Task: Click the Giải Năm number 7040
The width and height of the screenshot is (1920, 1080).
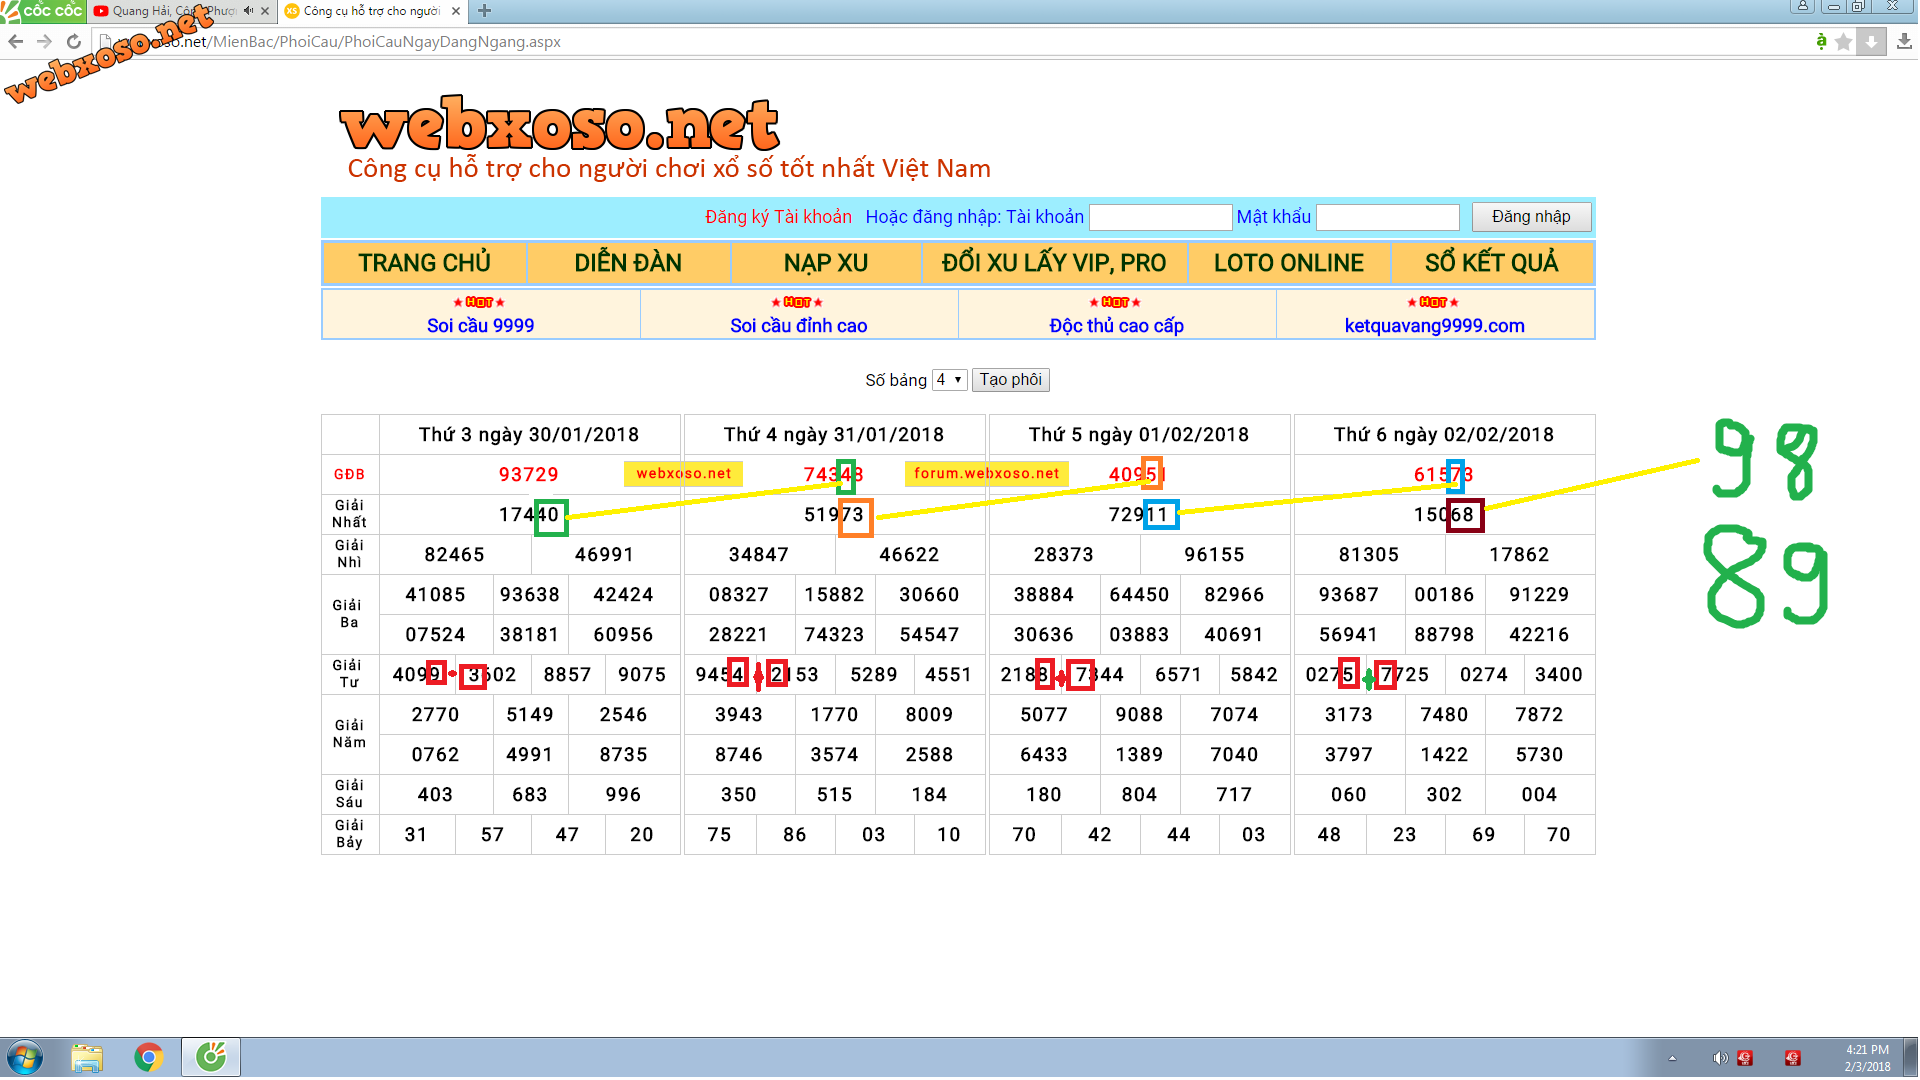Action: 1234,755
